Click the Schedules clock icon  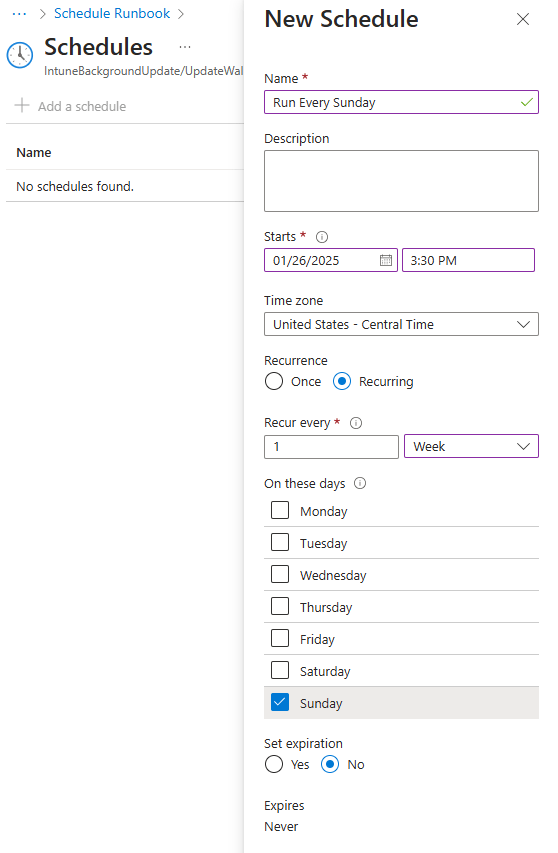tap(20, 55)
